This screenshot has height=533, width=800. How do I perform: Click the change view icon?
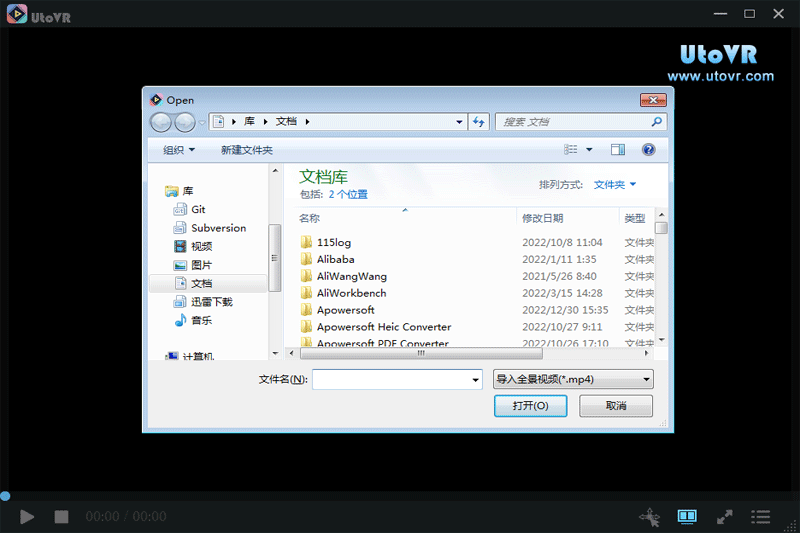(571, 150)
